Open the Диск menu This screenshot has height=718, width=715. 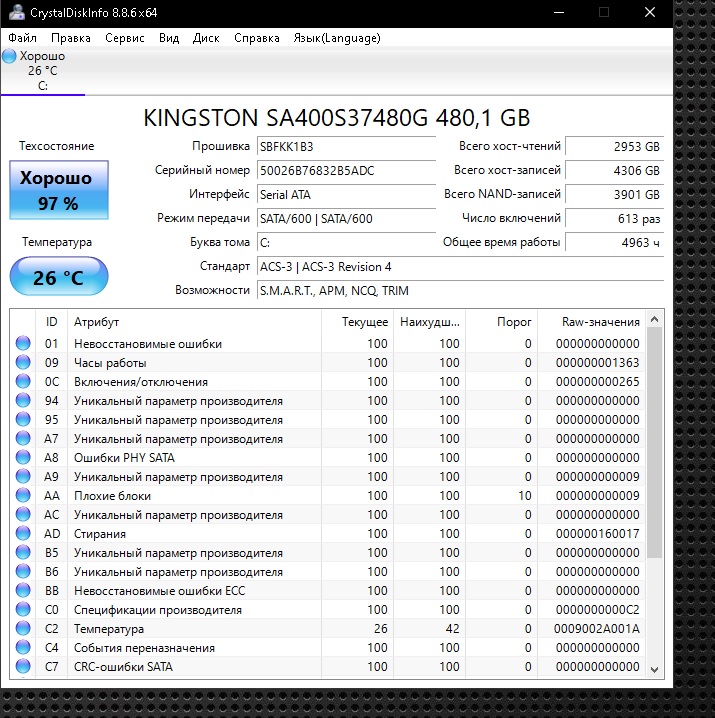[206, 38]
